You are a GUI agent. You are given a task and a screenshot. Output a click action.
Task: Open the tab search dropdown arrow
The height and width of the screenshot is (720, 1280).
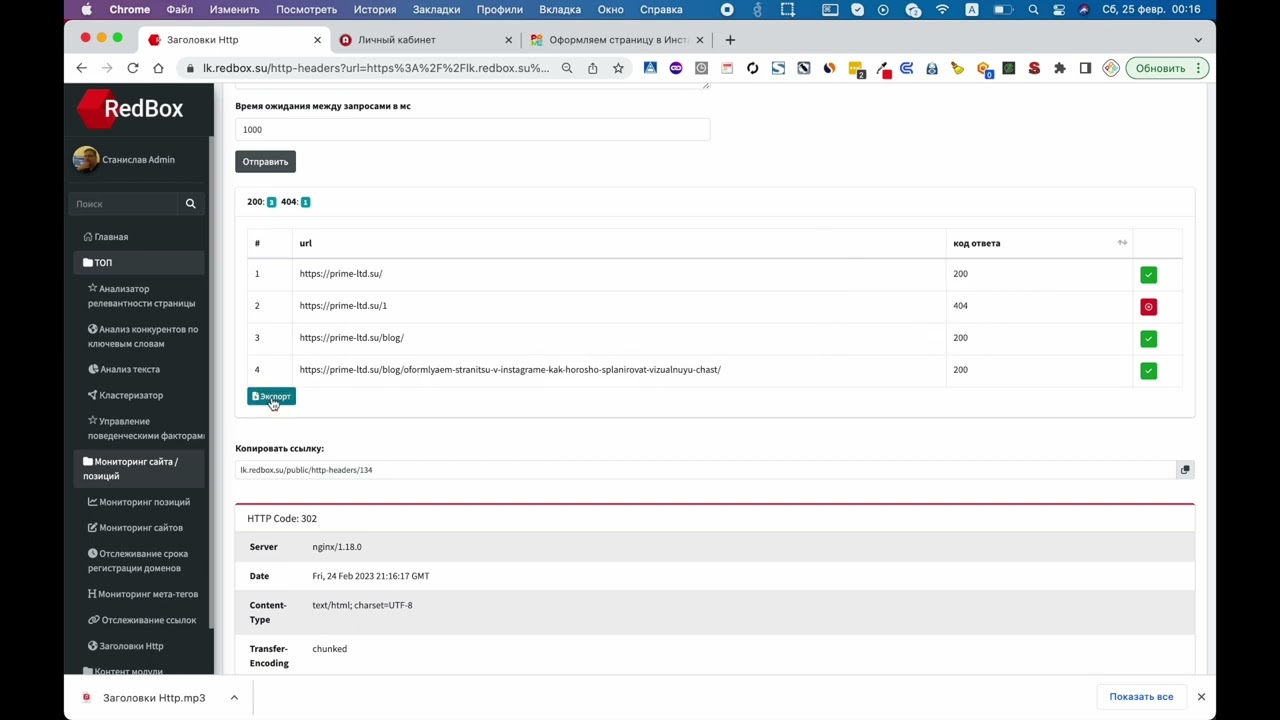(x=1198, y=40)
